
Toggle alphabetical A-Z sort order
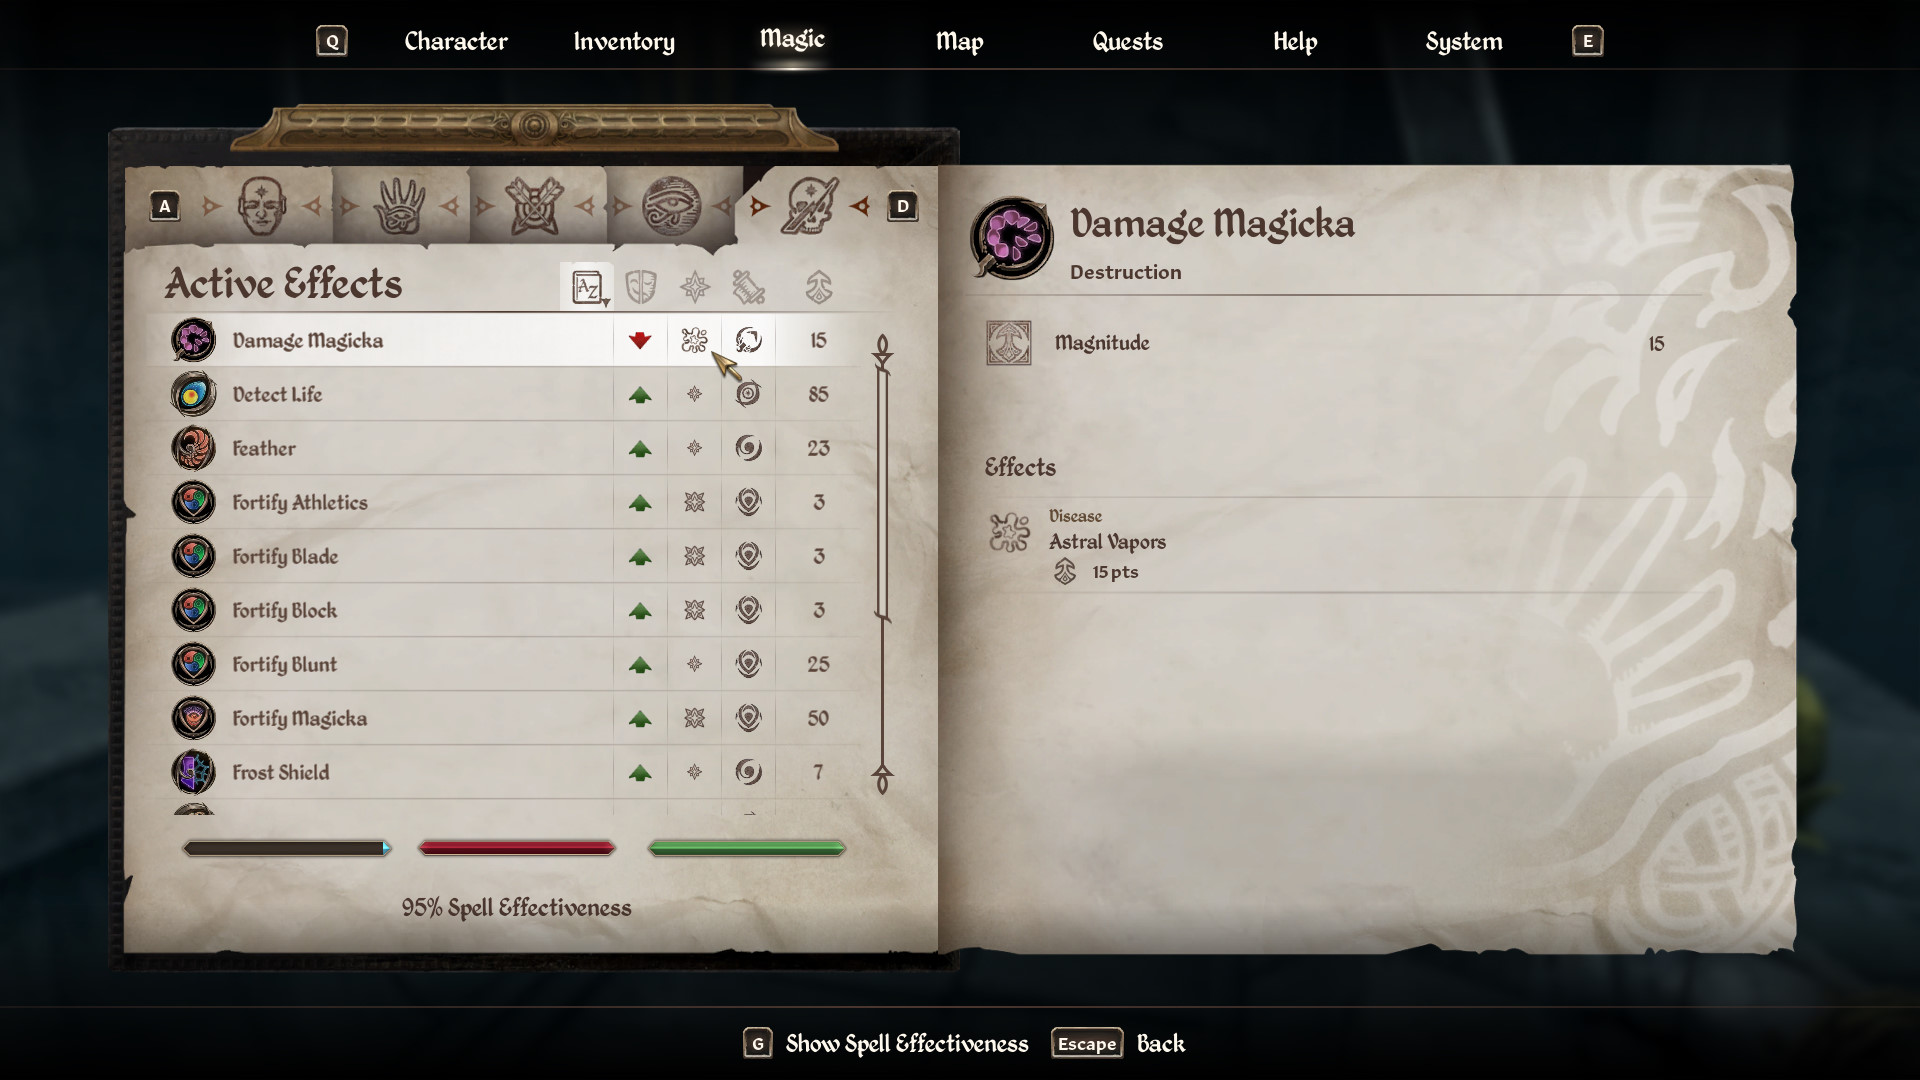point(588,287)
